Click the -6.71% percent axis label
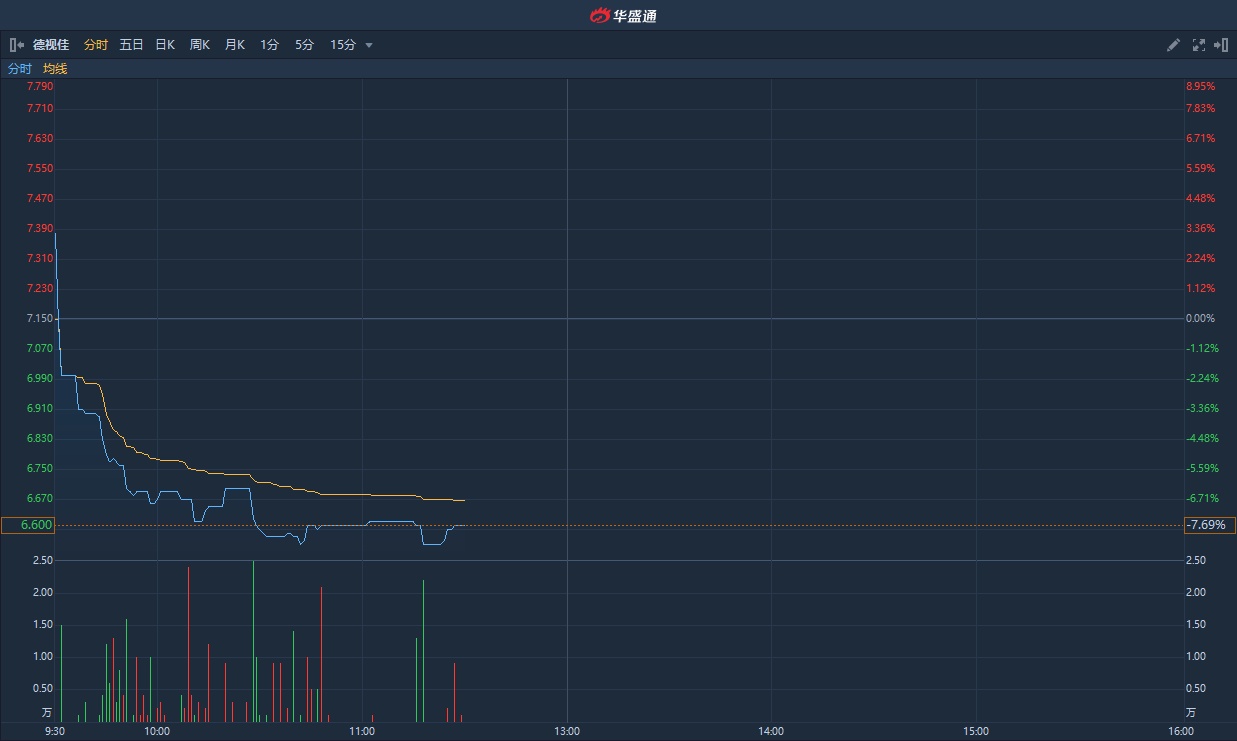This screenshot has height=741, width=1237. [1203, 498]
